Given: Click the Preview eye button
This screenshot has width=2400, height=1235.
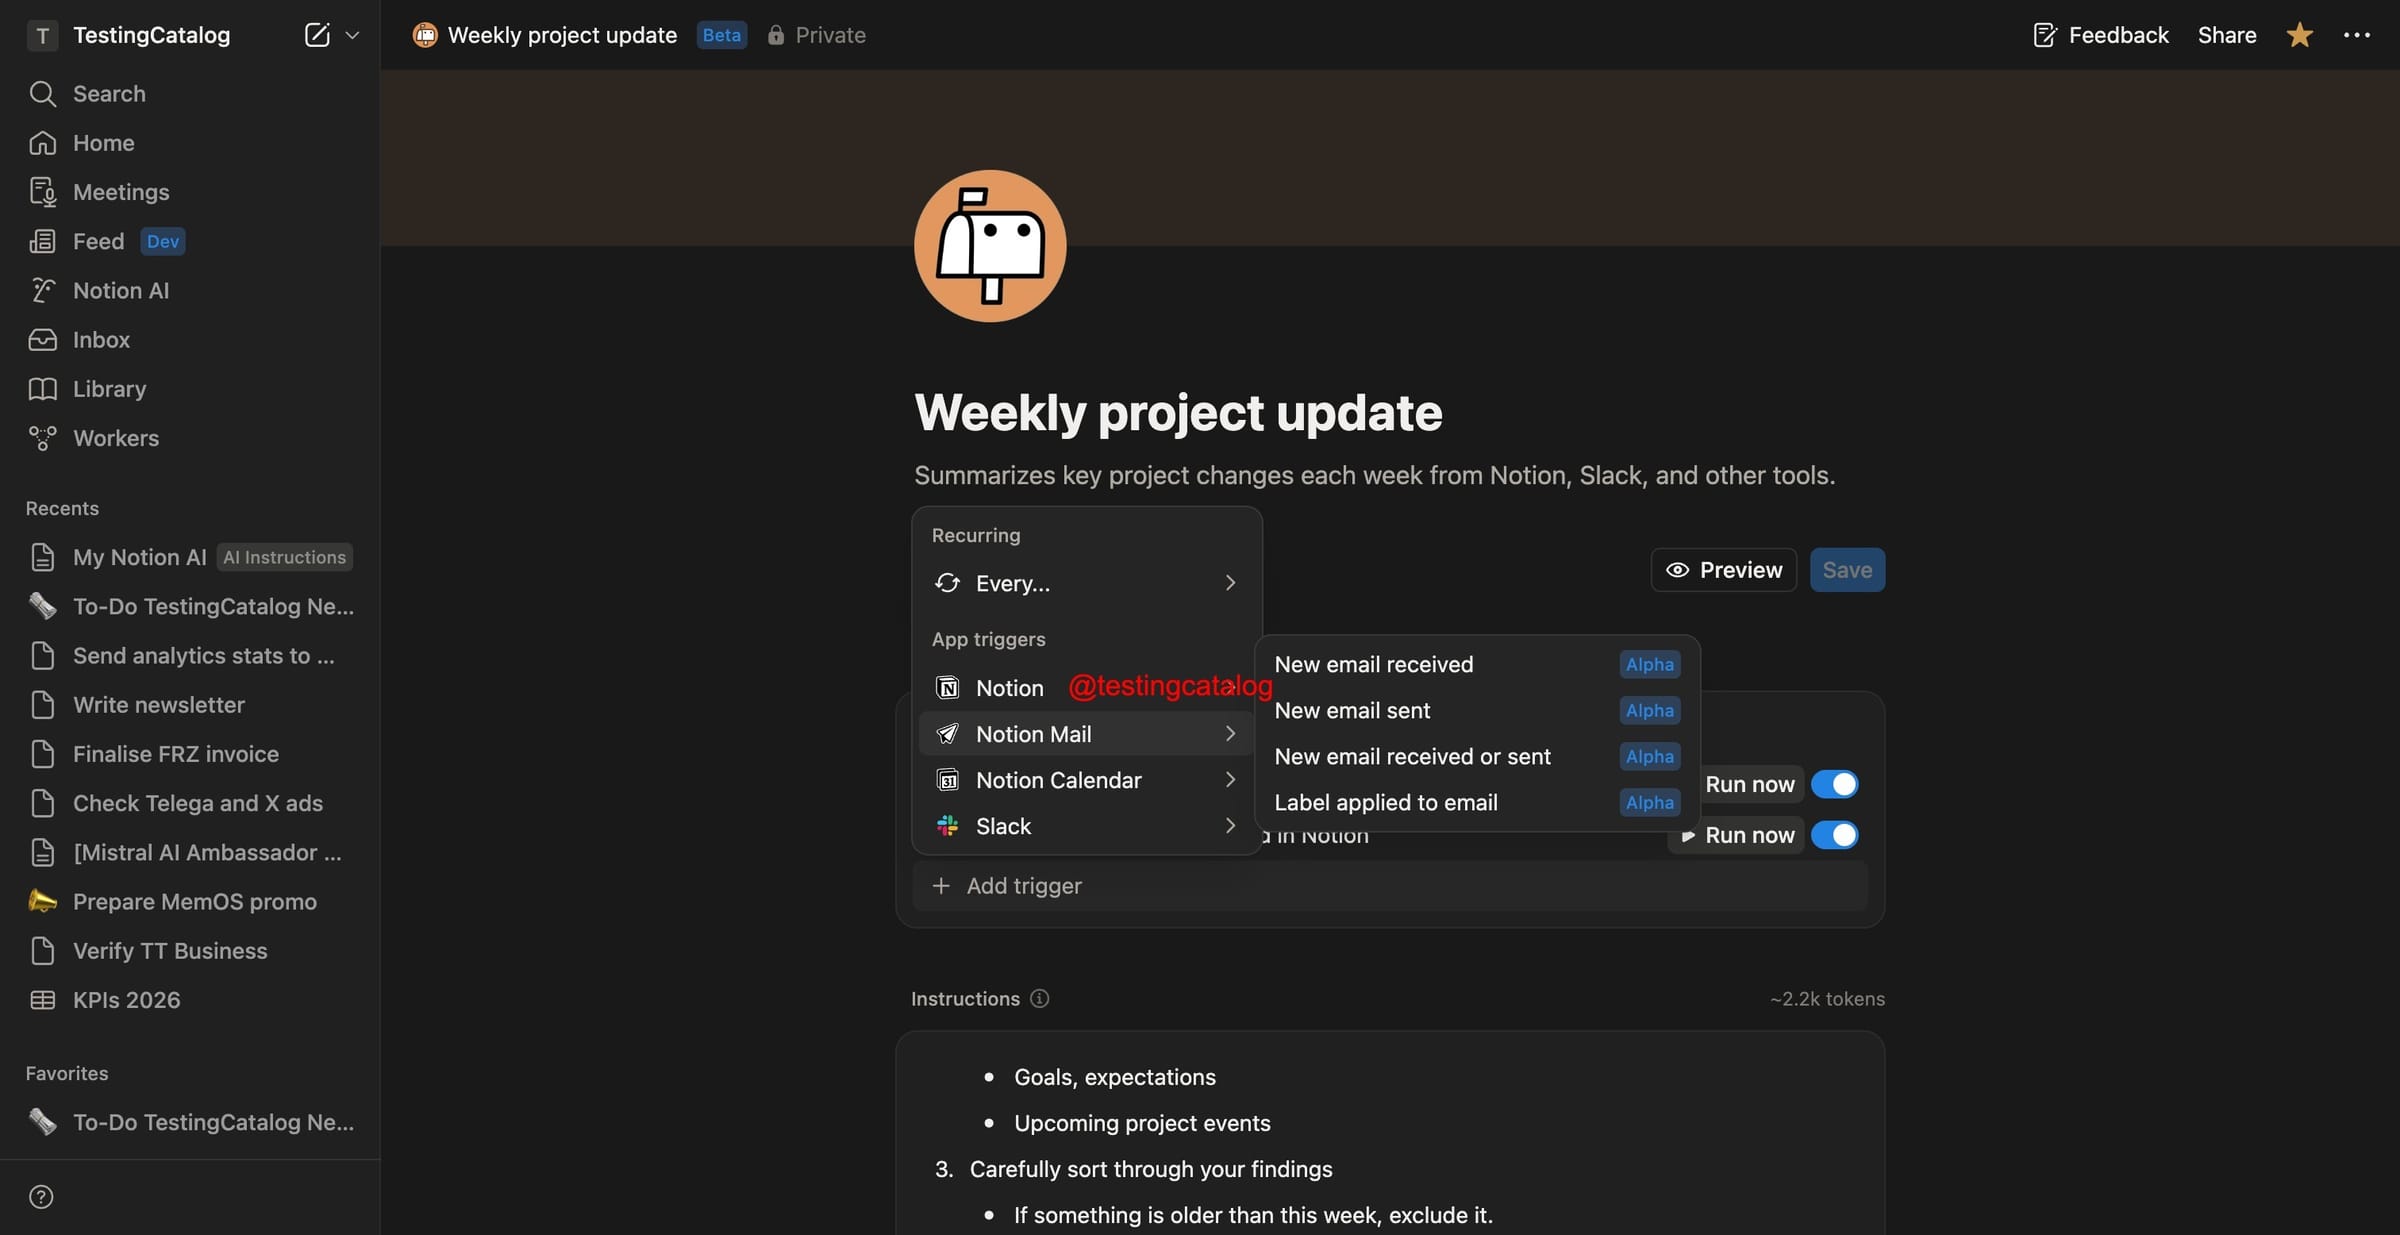Looking at the screenshot, I should (1723, 570).
